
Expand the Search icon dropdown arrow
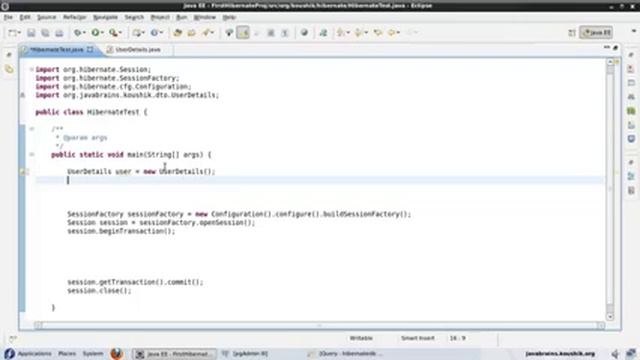tap(213, 33)
